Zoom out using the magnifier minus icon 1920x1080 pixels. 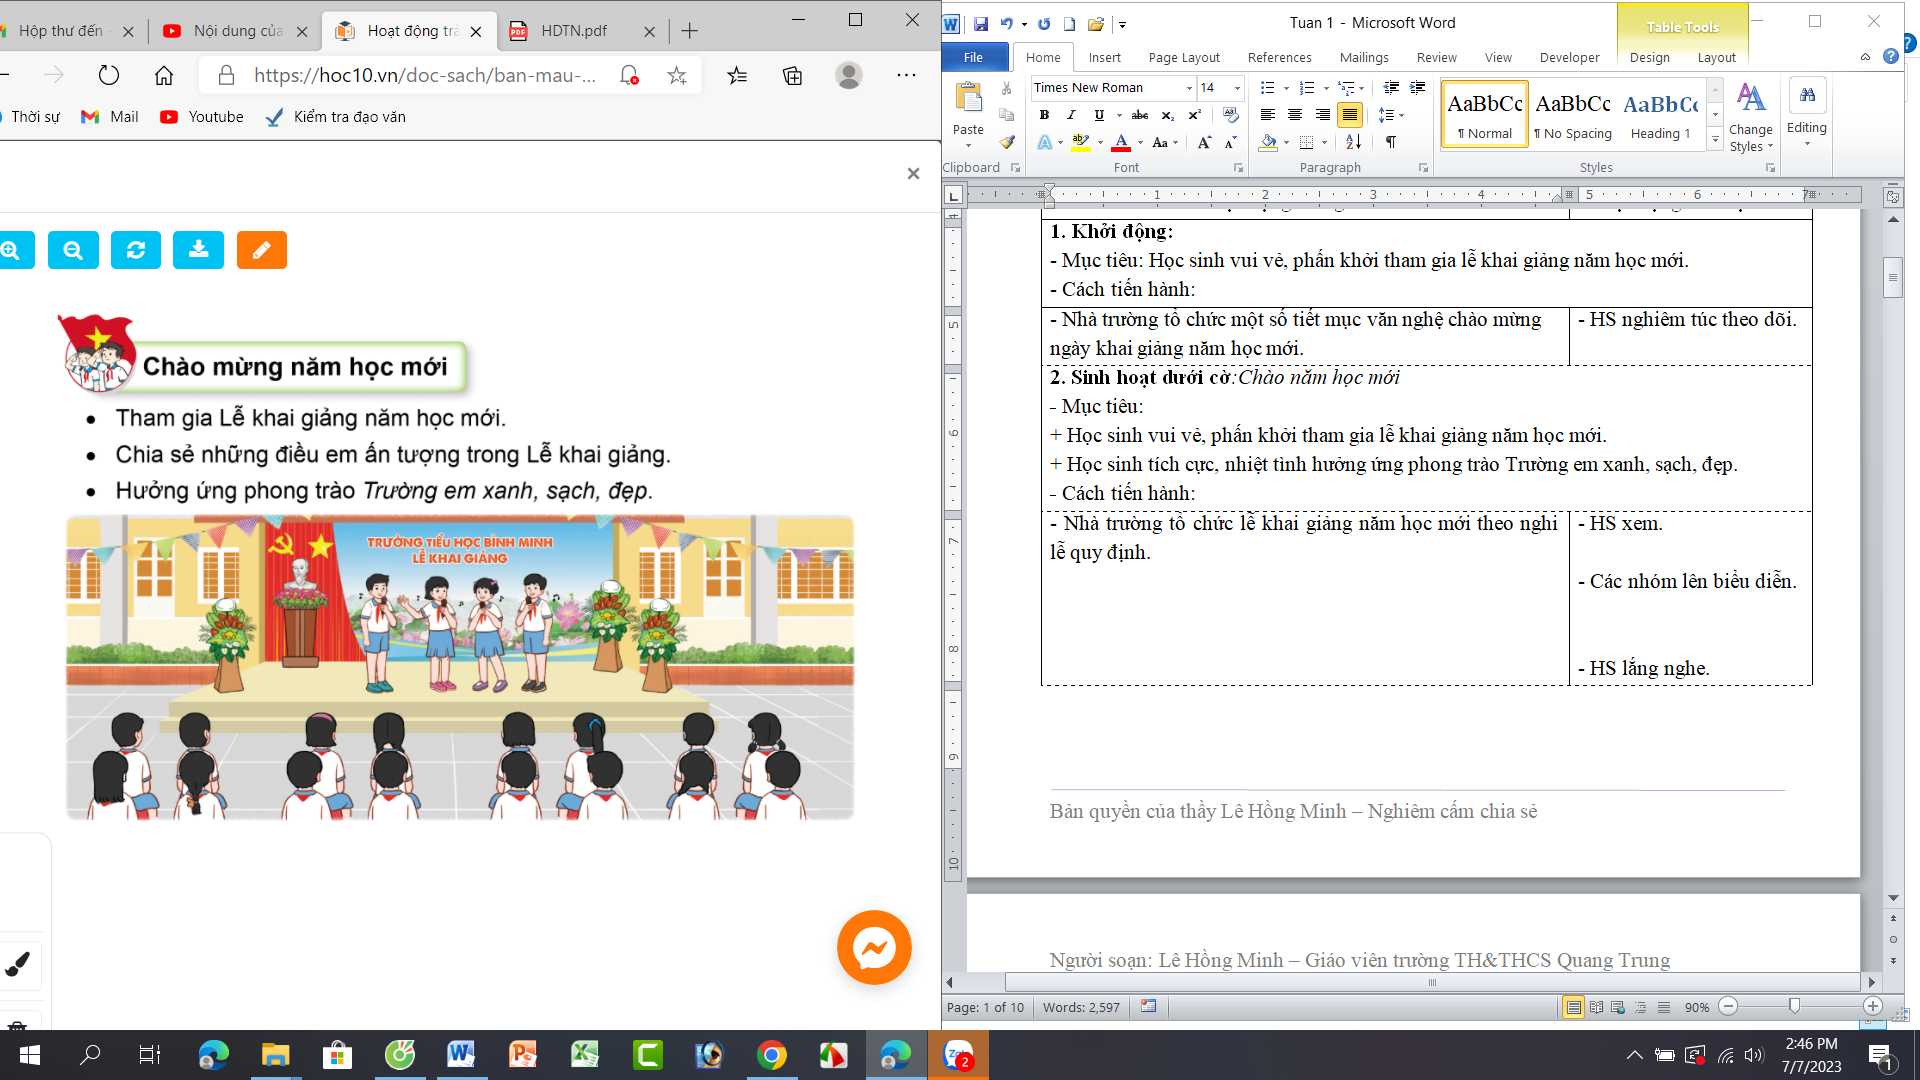[73, 250]
